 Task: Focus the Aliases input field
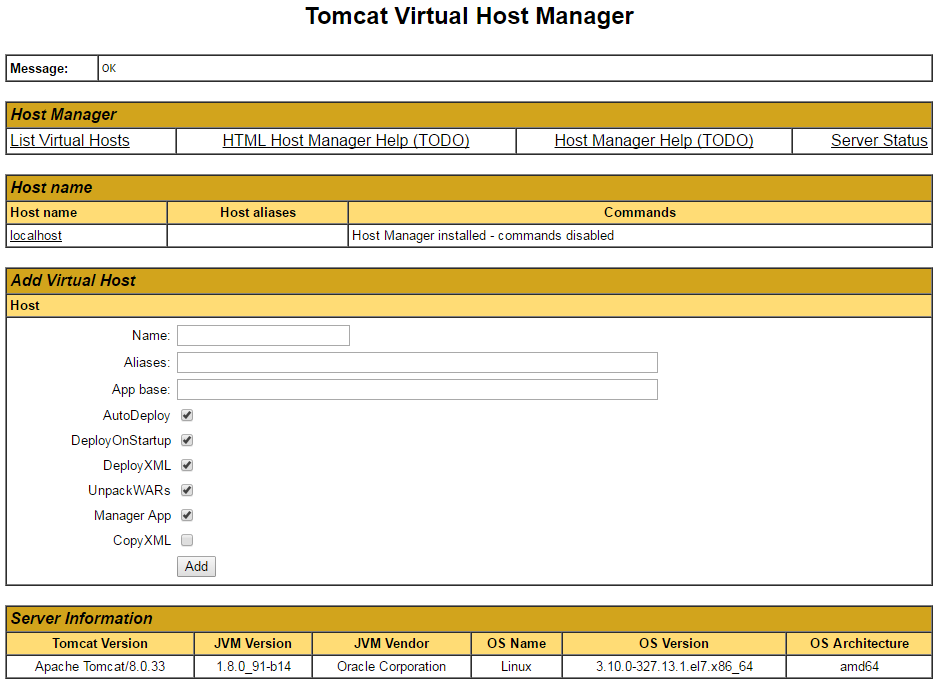[x=417, y=362]
